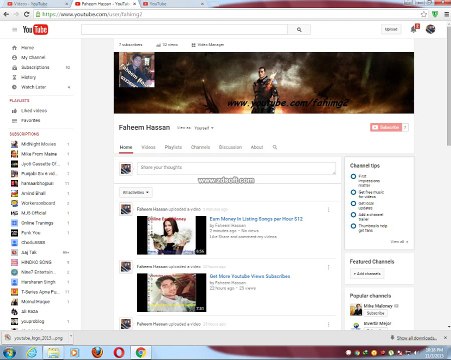Viewport: 451px width, 360px height.
Task: Click the channel search magnifier icon
Action: (x=275, y=147)
